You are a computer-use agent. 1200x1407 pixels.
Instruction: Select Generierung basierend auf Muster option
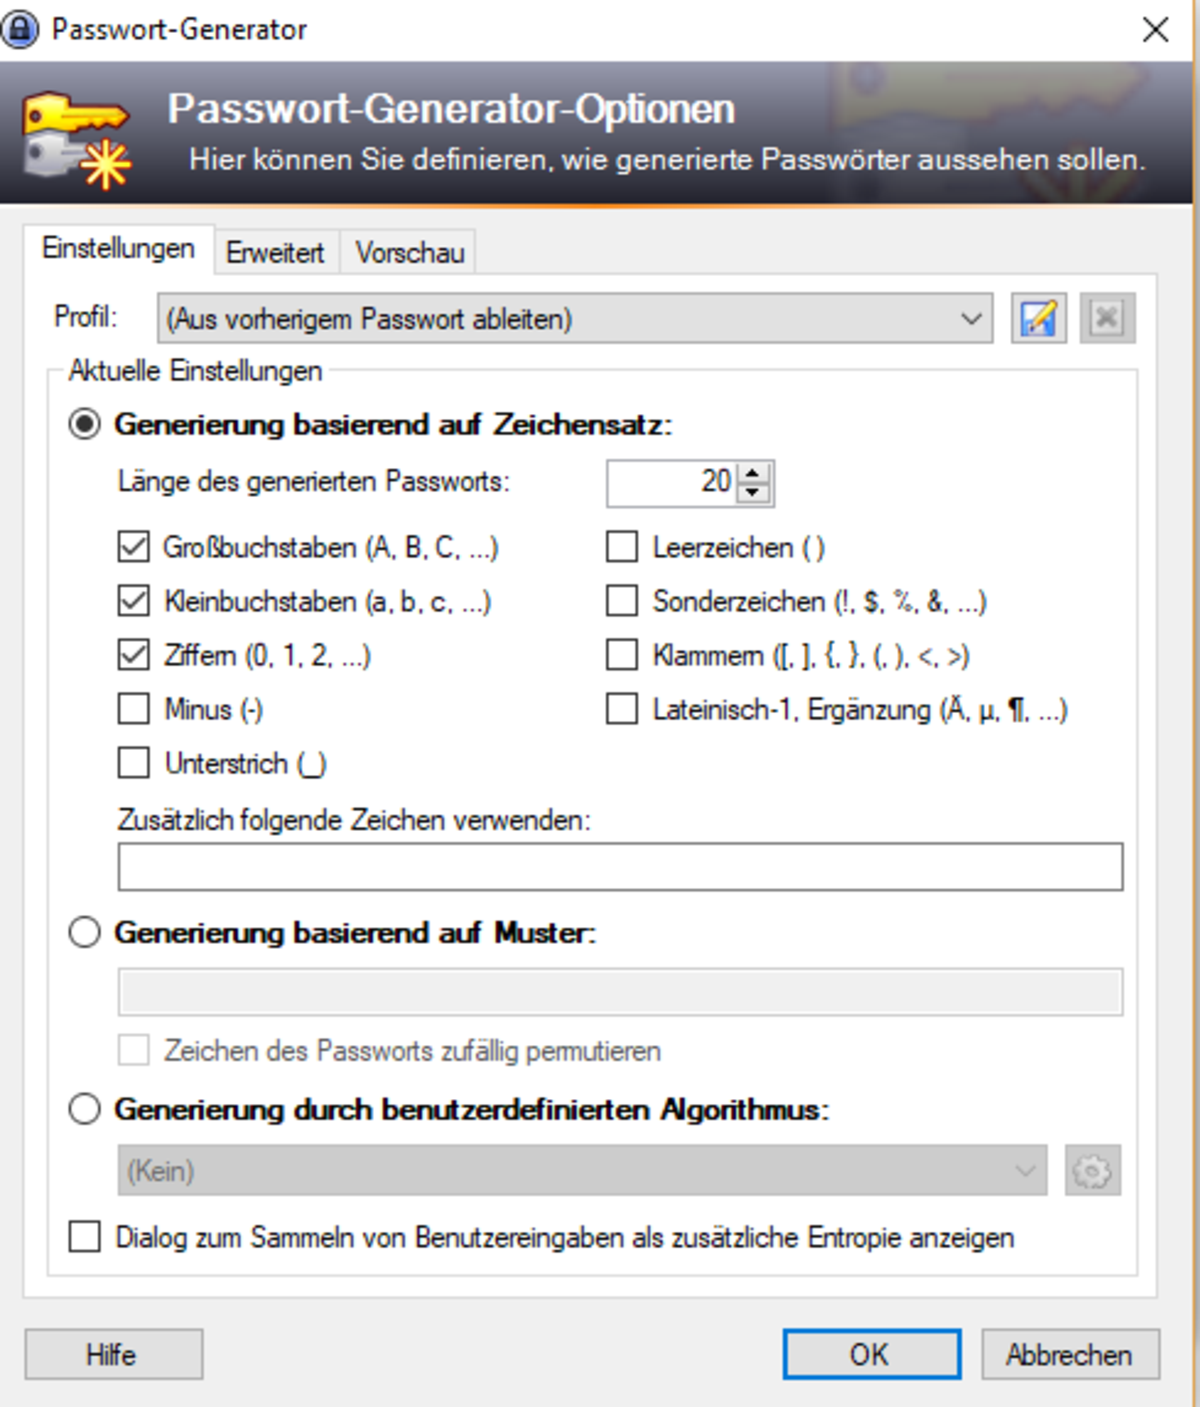coord(84,932)
